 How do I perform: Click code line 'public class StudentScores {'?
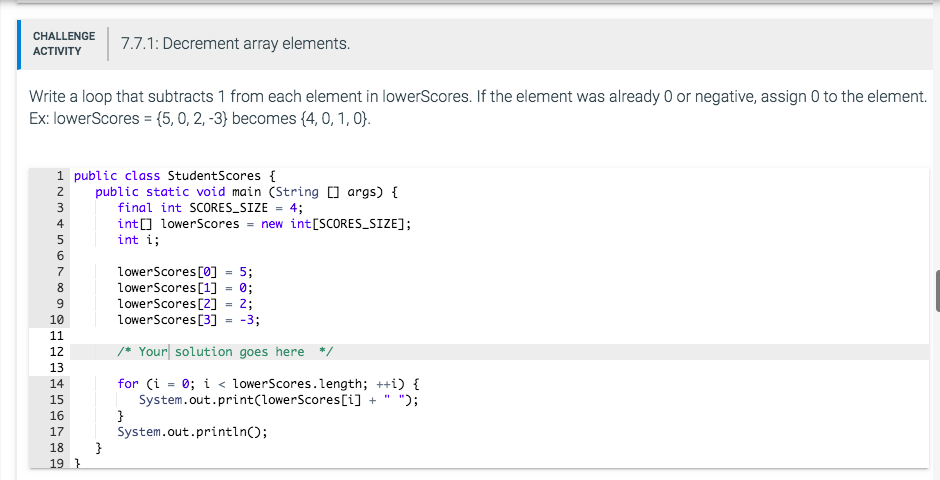[x=174, y=176]
